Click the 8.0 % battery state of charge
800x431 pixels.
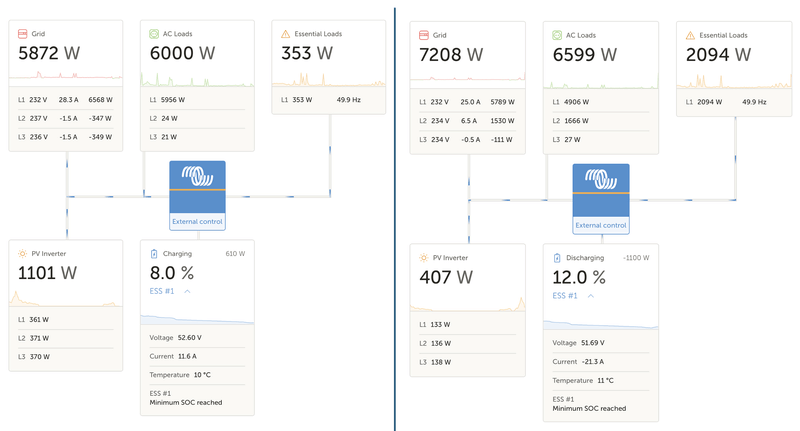[x=172, y=273]
